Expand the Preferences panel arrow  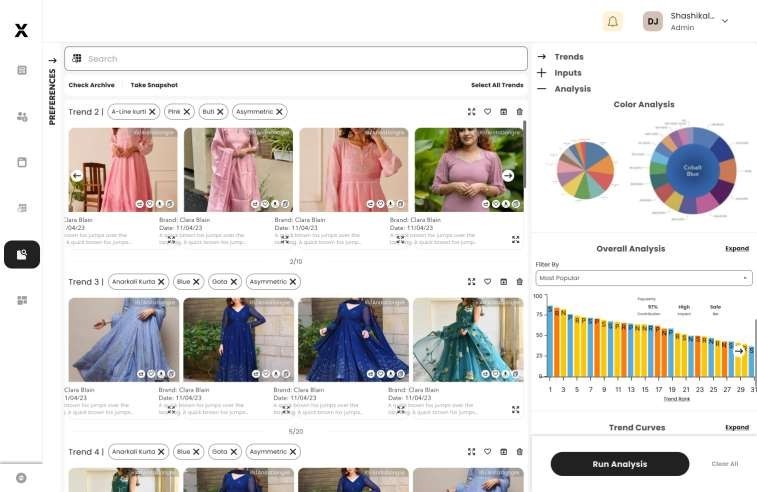pyautogui.click(x=52, y=61)
